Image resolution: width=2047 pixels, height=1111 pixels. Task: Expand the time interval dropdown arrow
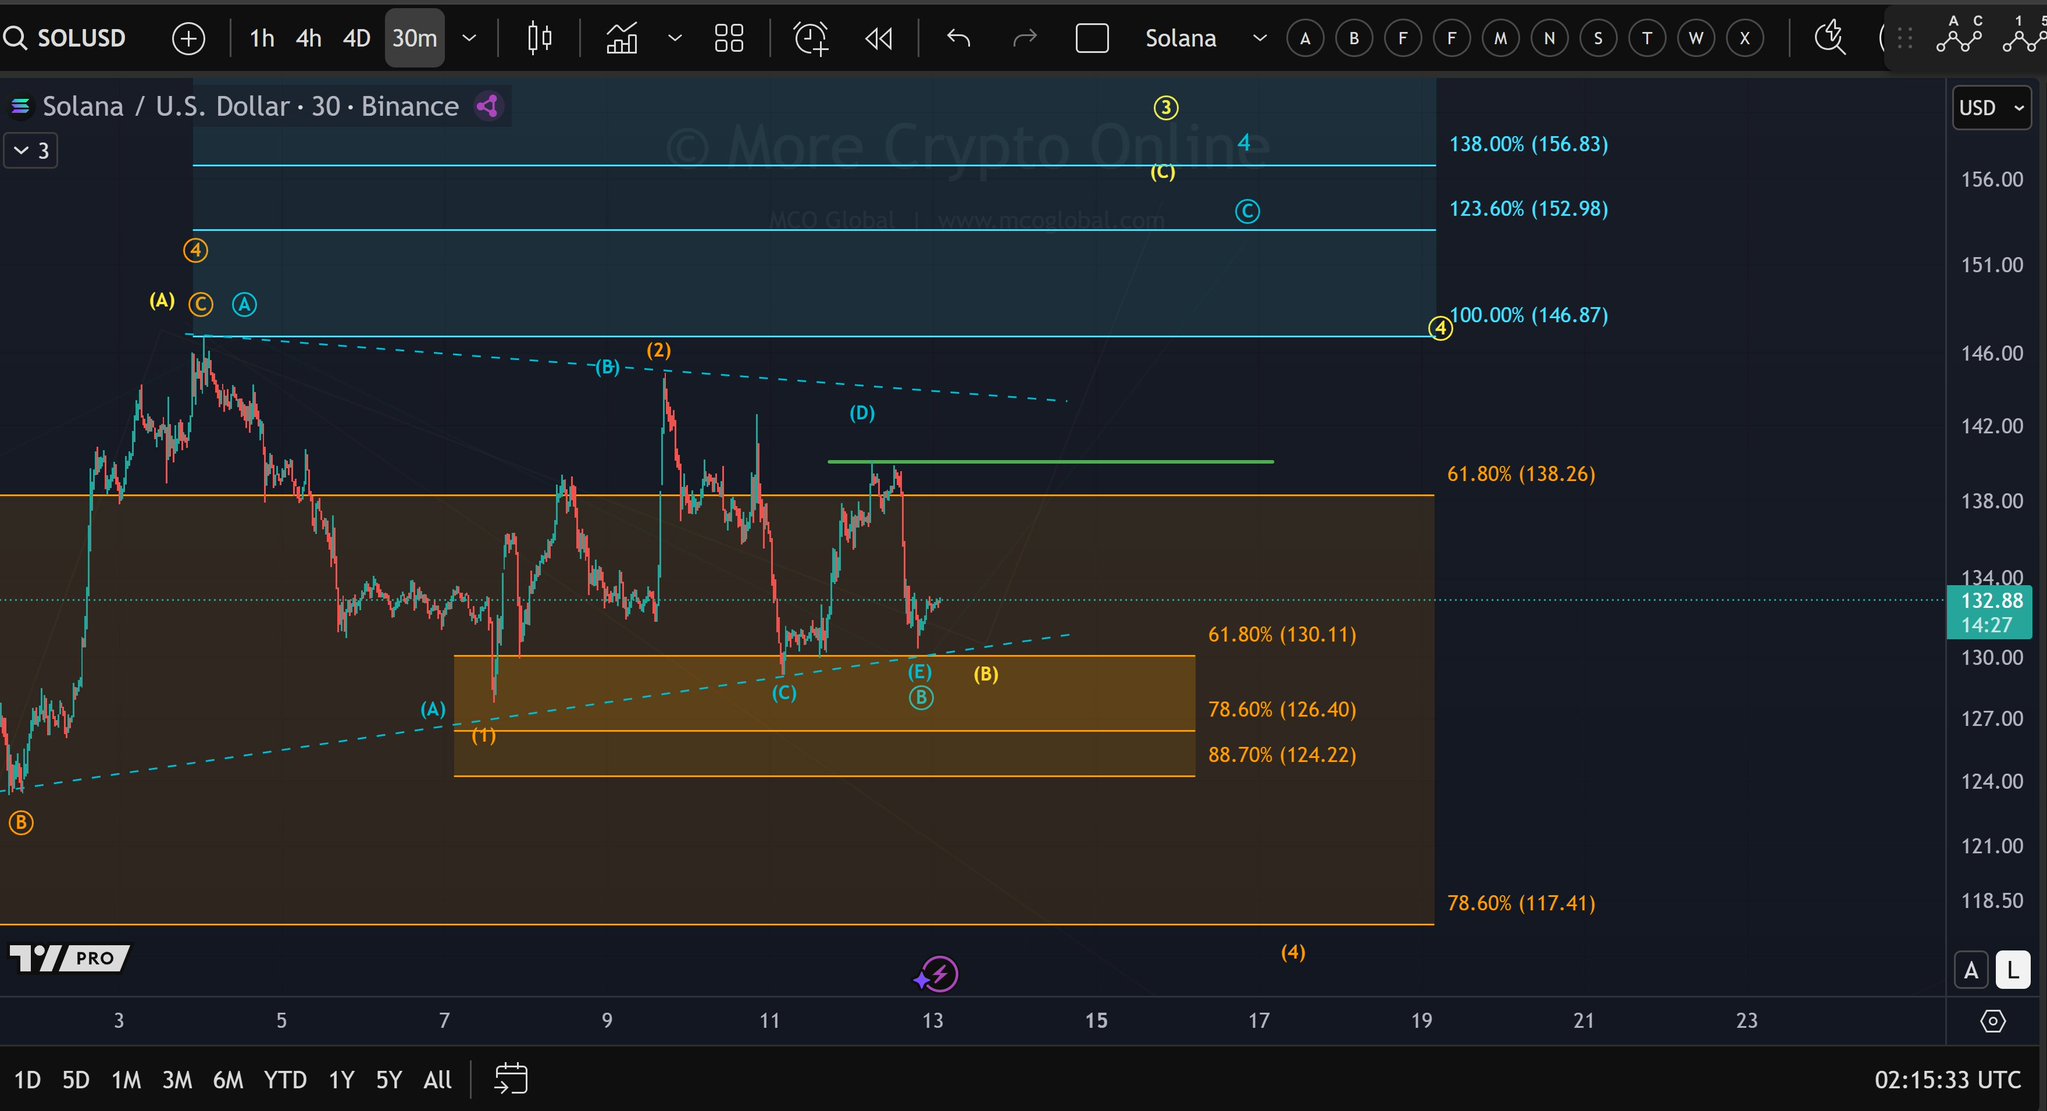tap(469, 38)
